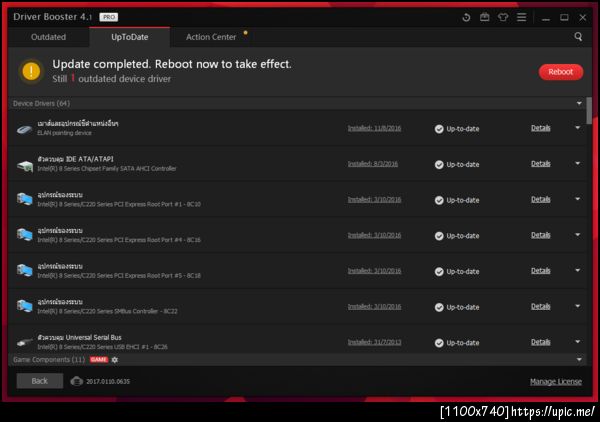Click Up-to-date checkmark for Root Port #5
Image resolution: width=600 pixels, height=422 pixels.
pos(439,271)
